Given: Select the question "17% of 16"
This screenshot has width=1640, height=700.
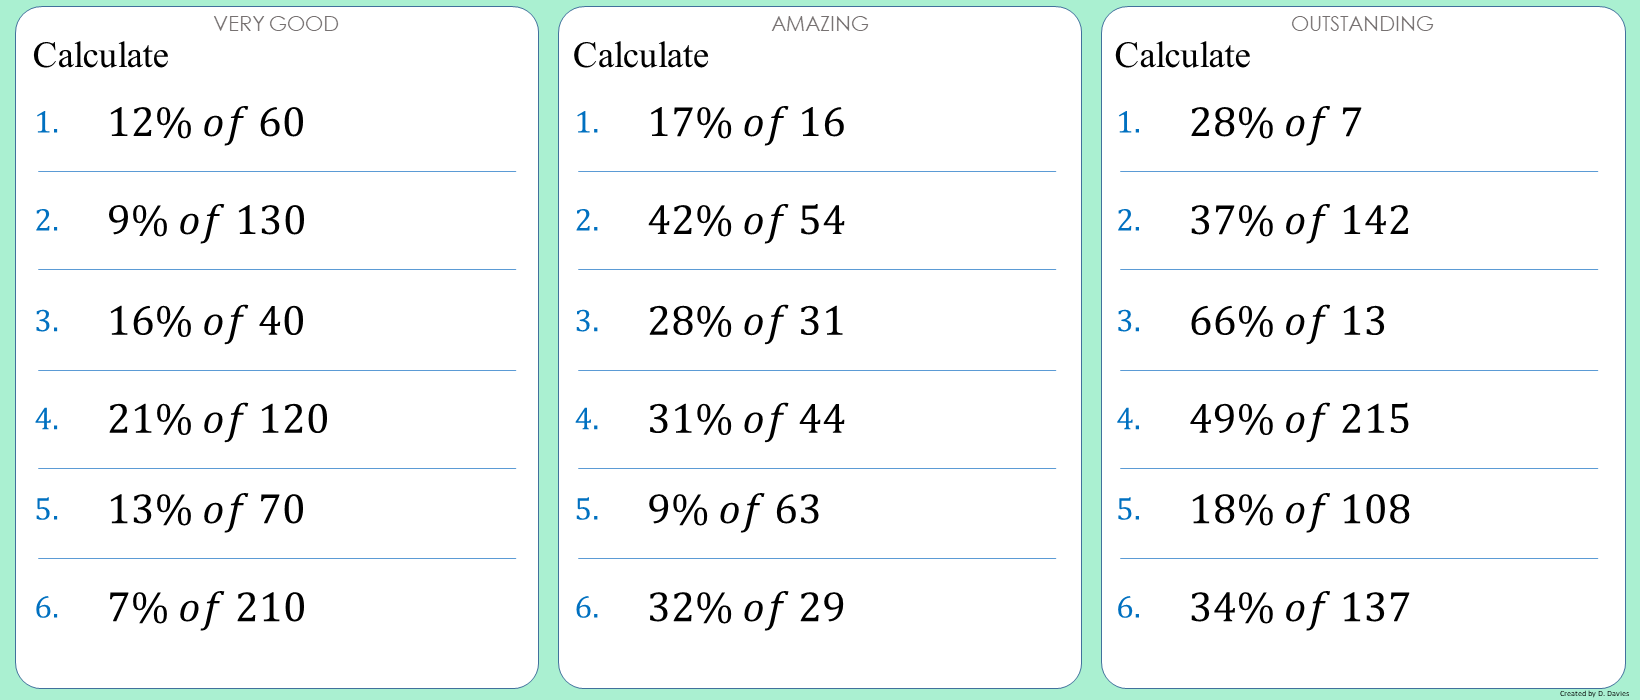Looking at the screenshot, I should pos(746,123).
